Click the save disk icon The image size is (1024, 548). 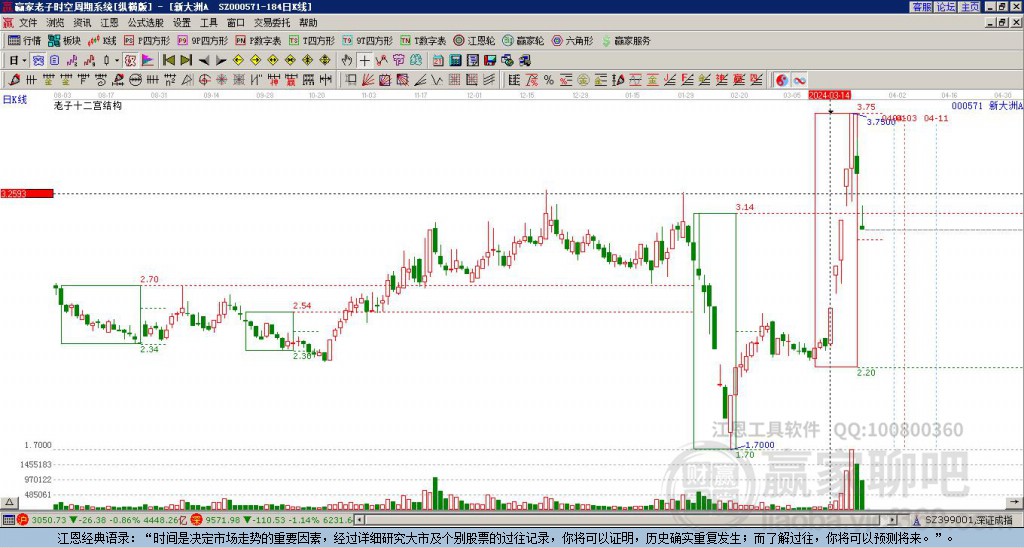pos(490,60)
